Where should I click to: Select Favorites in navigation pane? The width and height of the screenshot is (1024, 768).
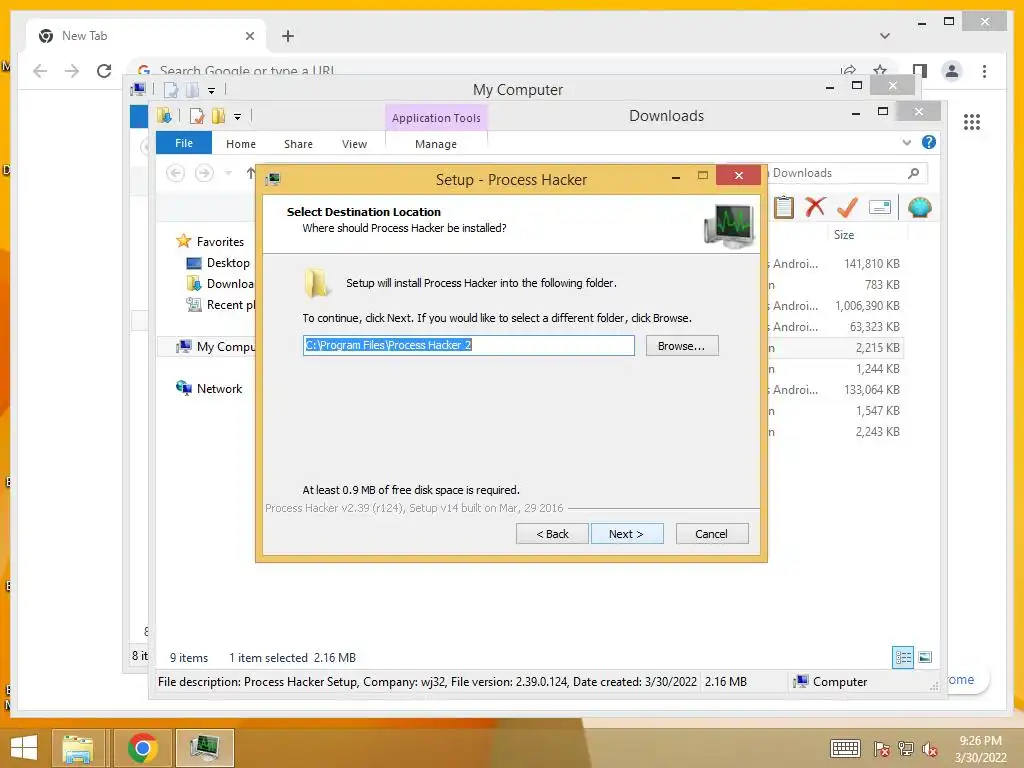pos(219,242)
